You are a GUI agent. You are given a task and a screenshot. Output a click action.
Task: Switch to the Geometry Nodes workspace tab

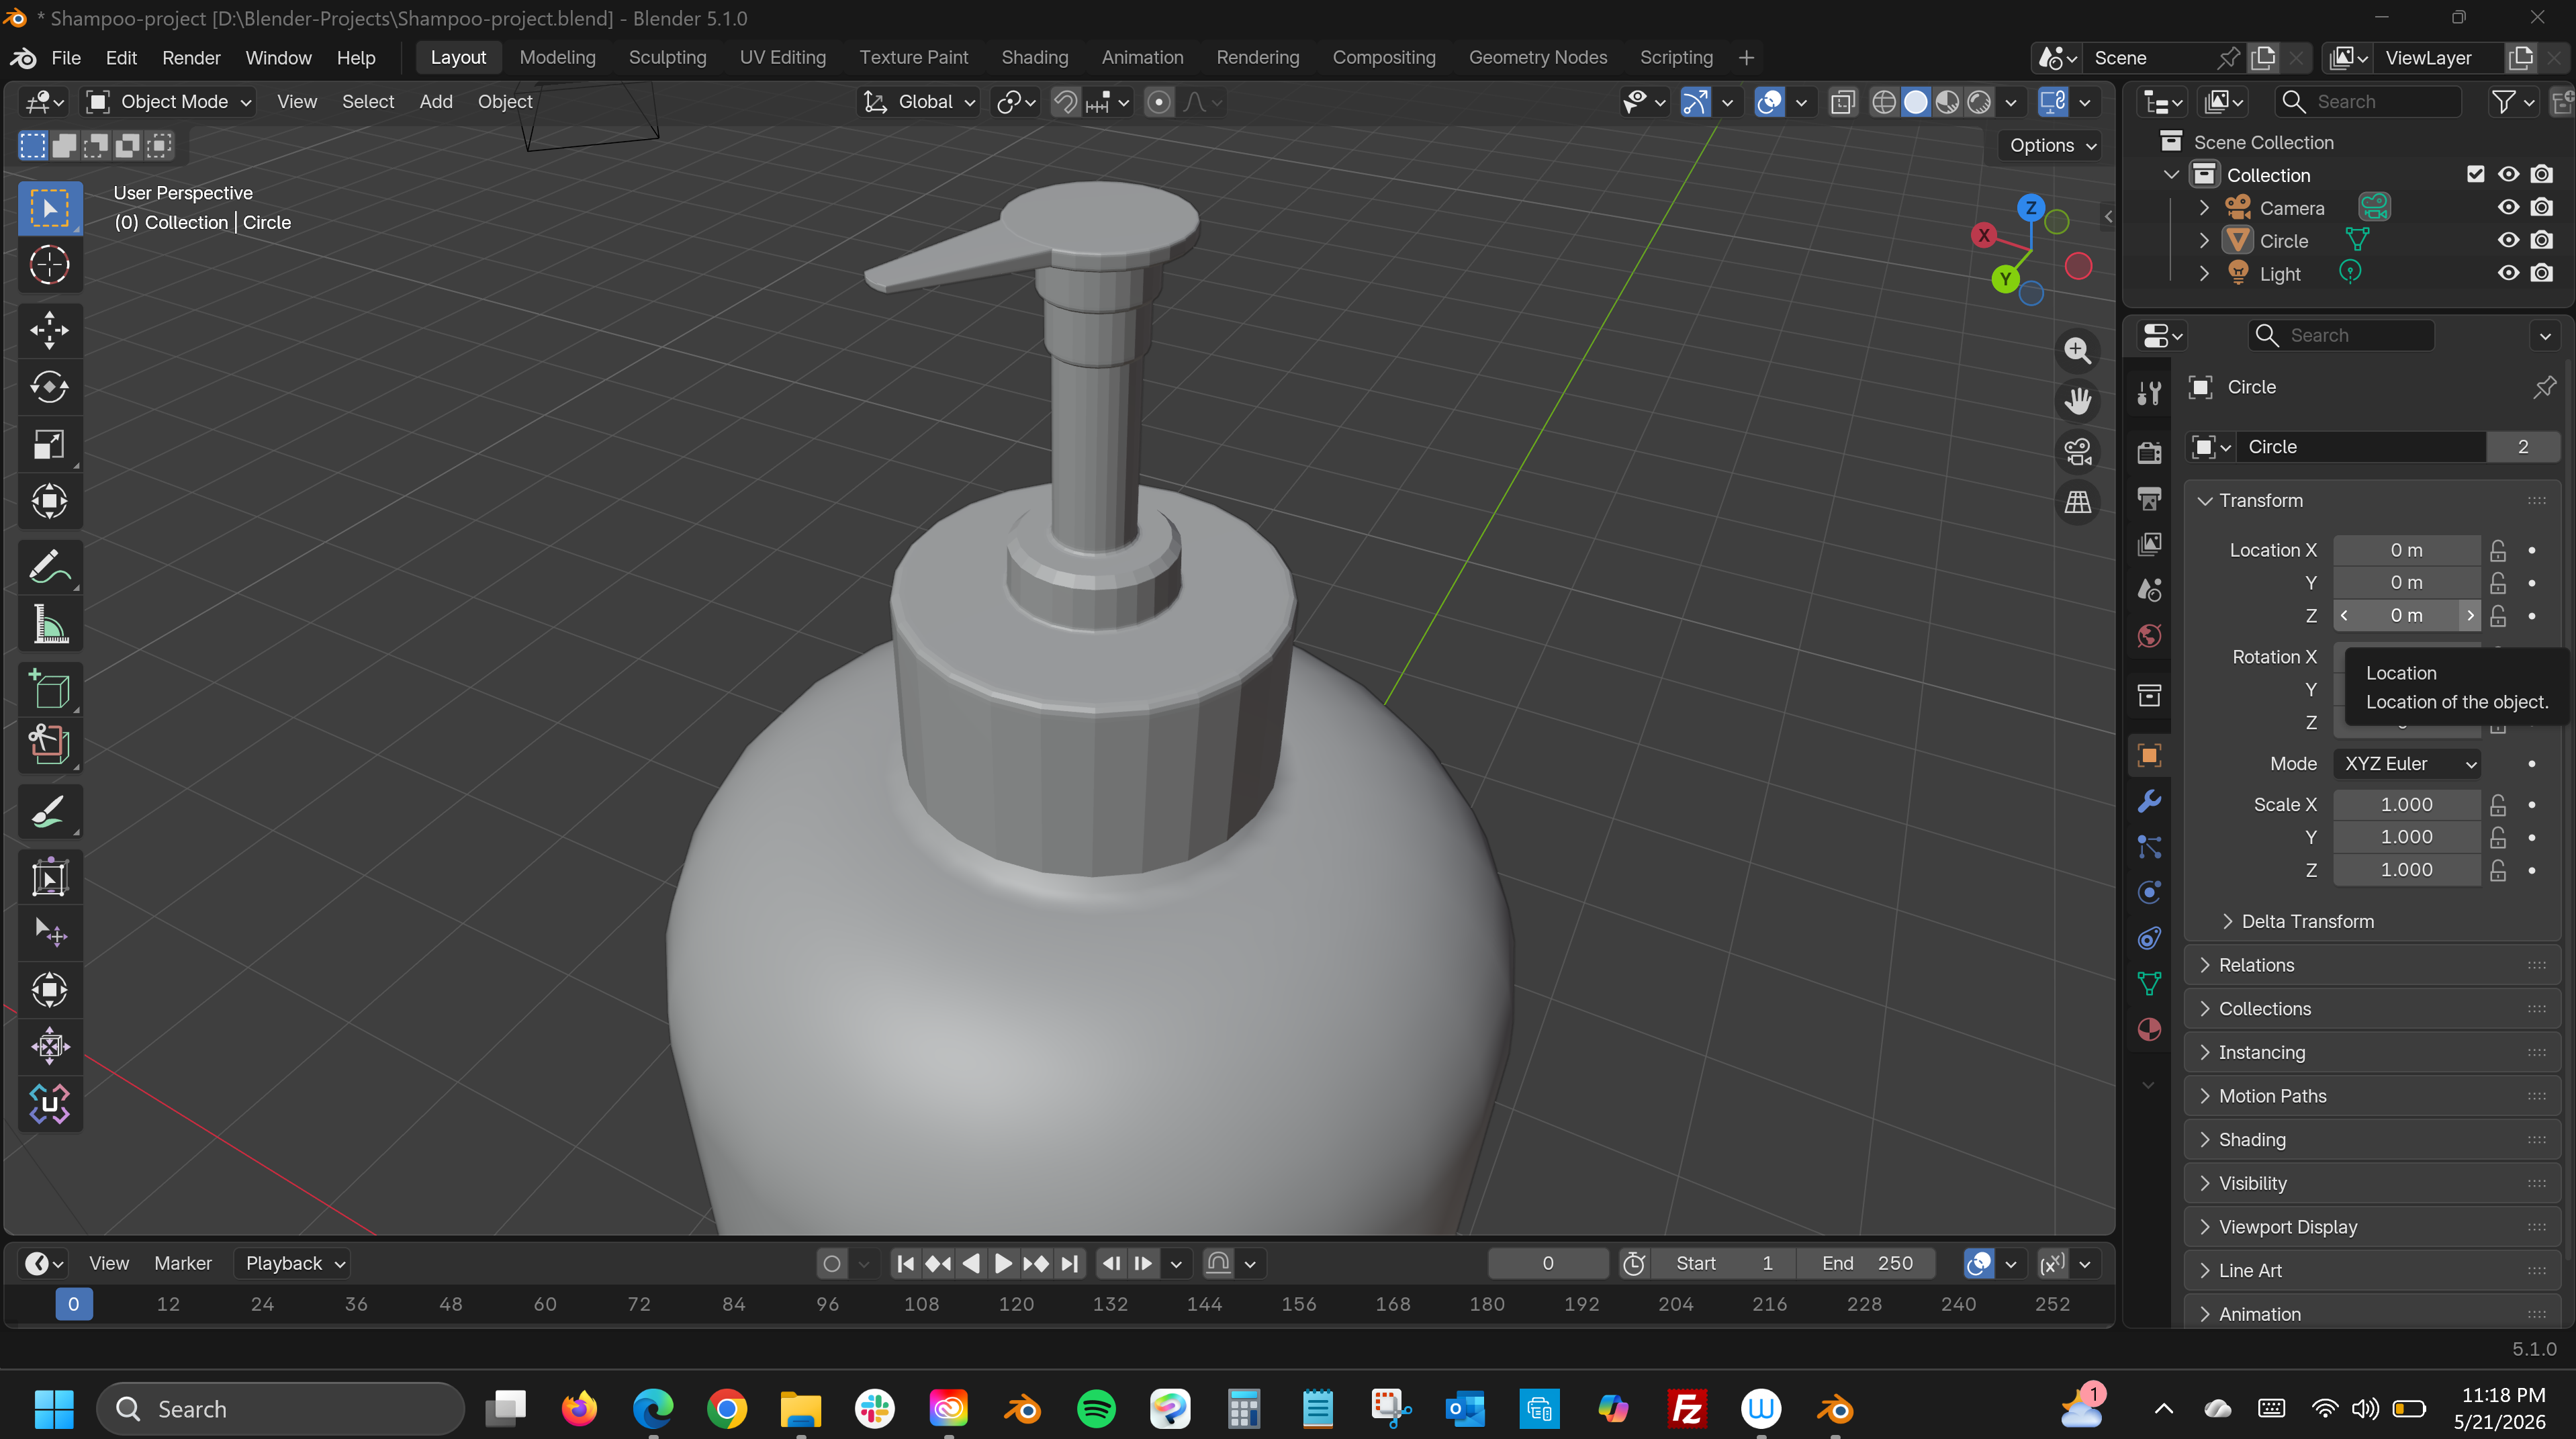[x=1538, y=58]
